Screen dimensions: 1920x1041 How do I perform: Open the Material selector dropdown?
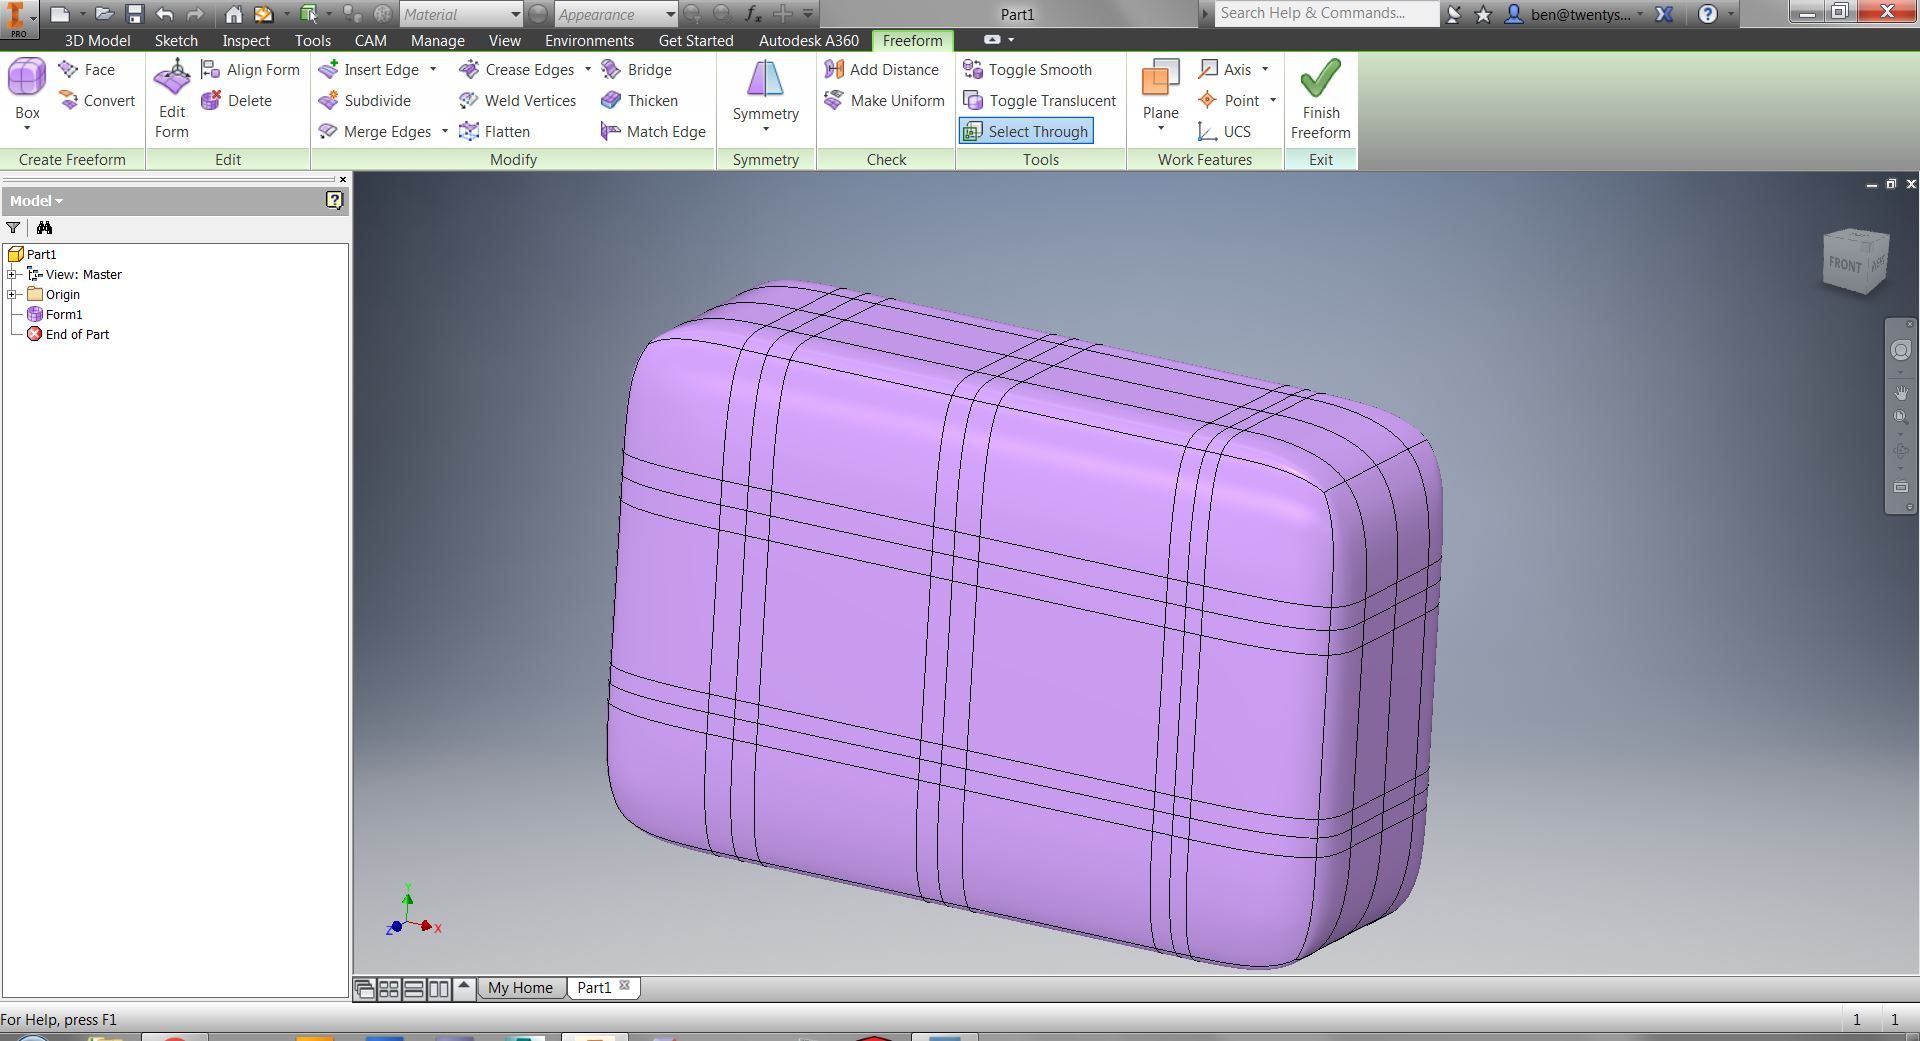517,14
